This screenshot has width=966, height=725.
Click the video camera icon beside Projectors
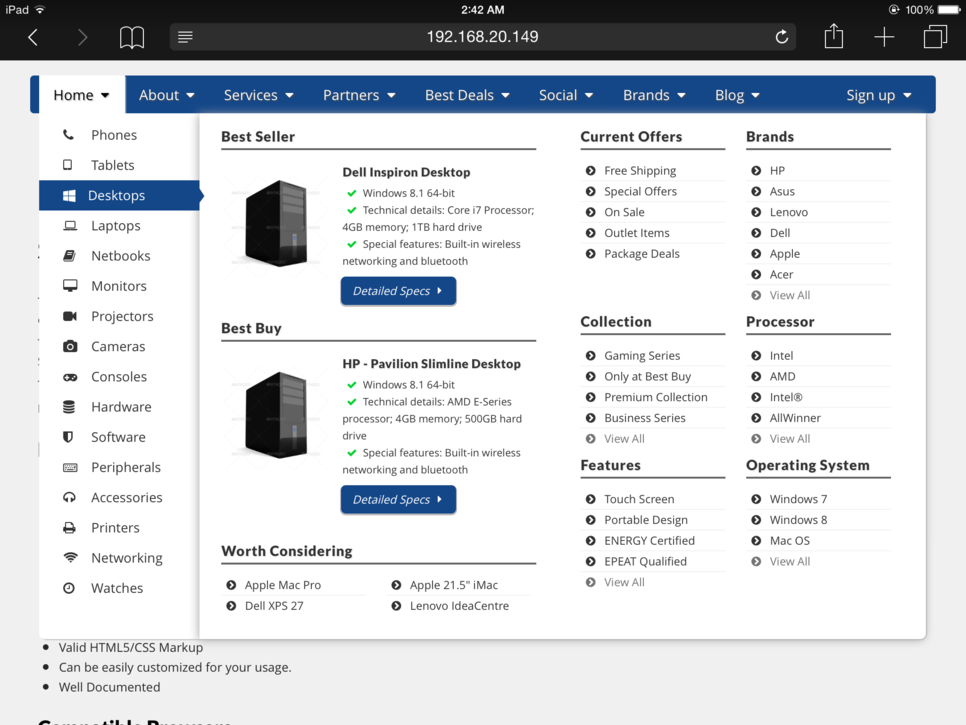pyautogui.click(x=70, y=316)
